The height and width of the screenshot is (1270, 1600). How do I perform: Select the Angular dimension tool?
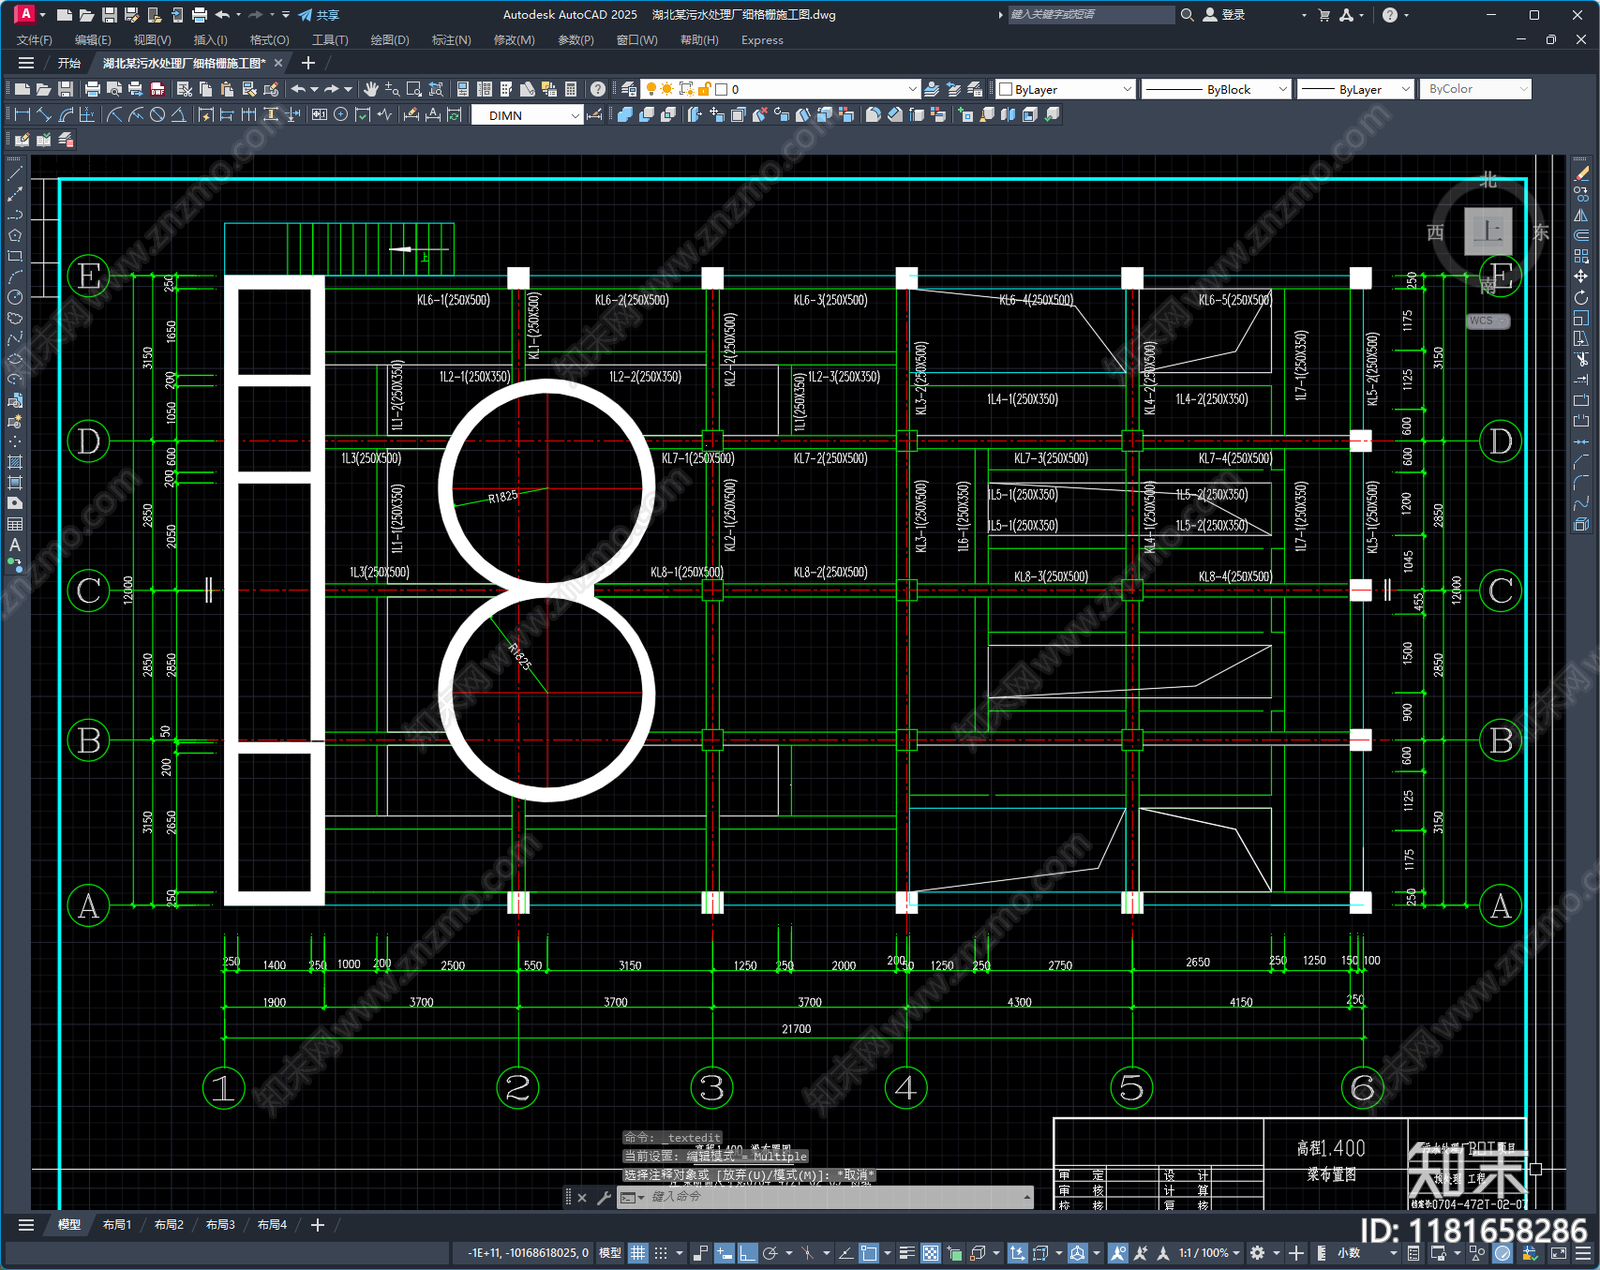coord(178,115)
